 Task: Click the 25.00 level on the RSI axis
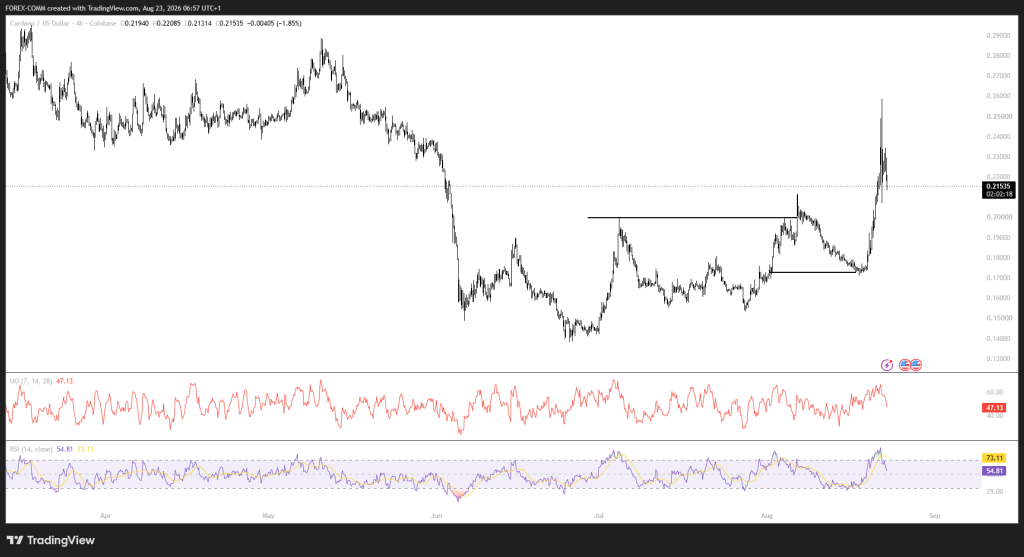[x=995, y=492]
